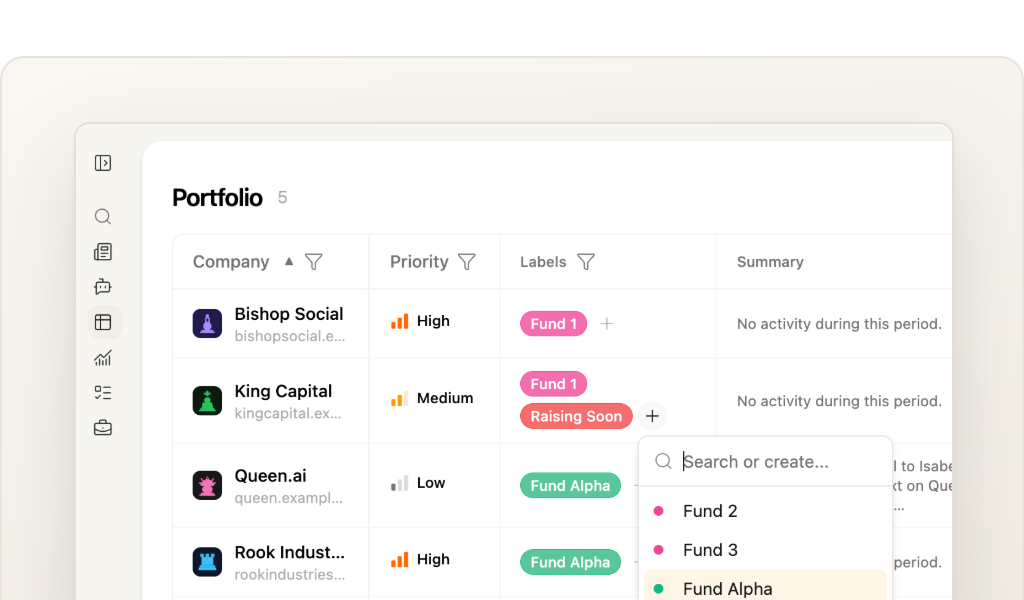
Task: Expand the sidebar with the panel toggle icon
Action: coord(103,163)
